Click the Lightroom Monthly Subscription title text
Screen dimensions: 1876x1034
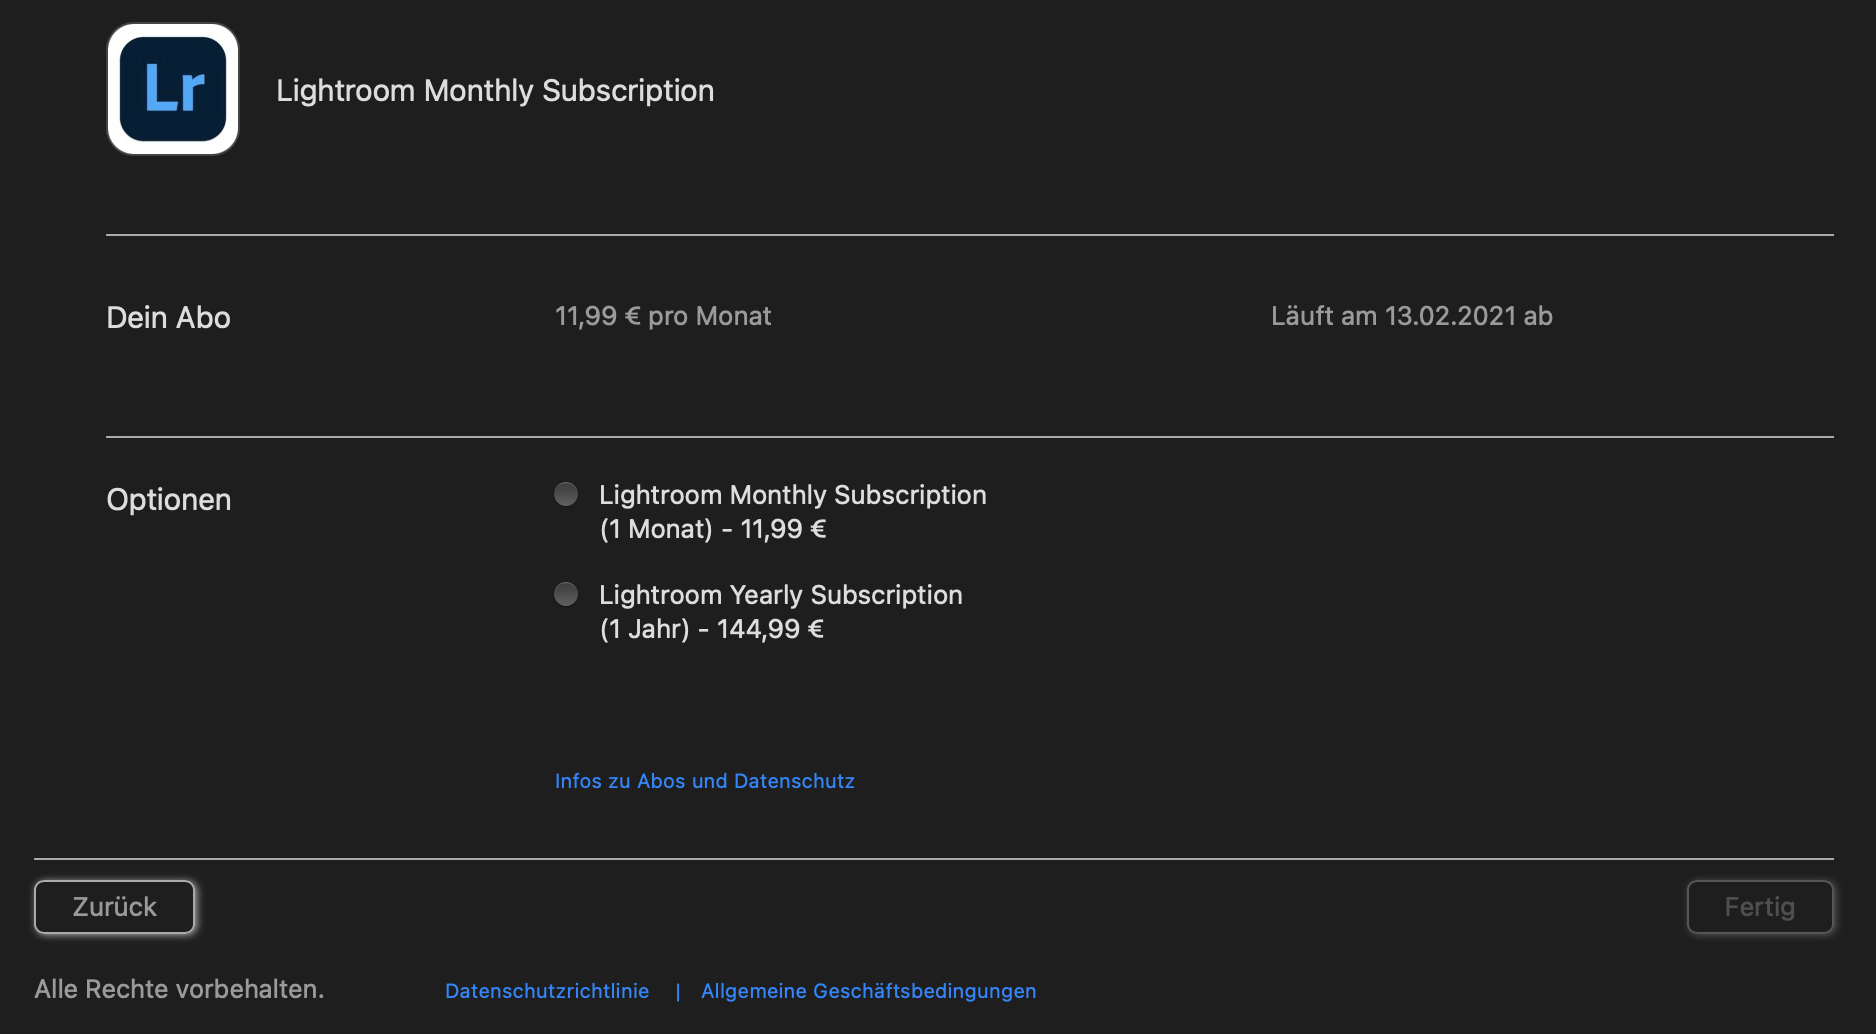tap(495, 91)
